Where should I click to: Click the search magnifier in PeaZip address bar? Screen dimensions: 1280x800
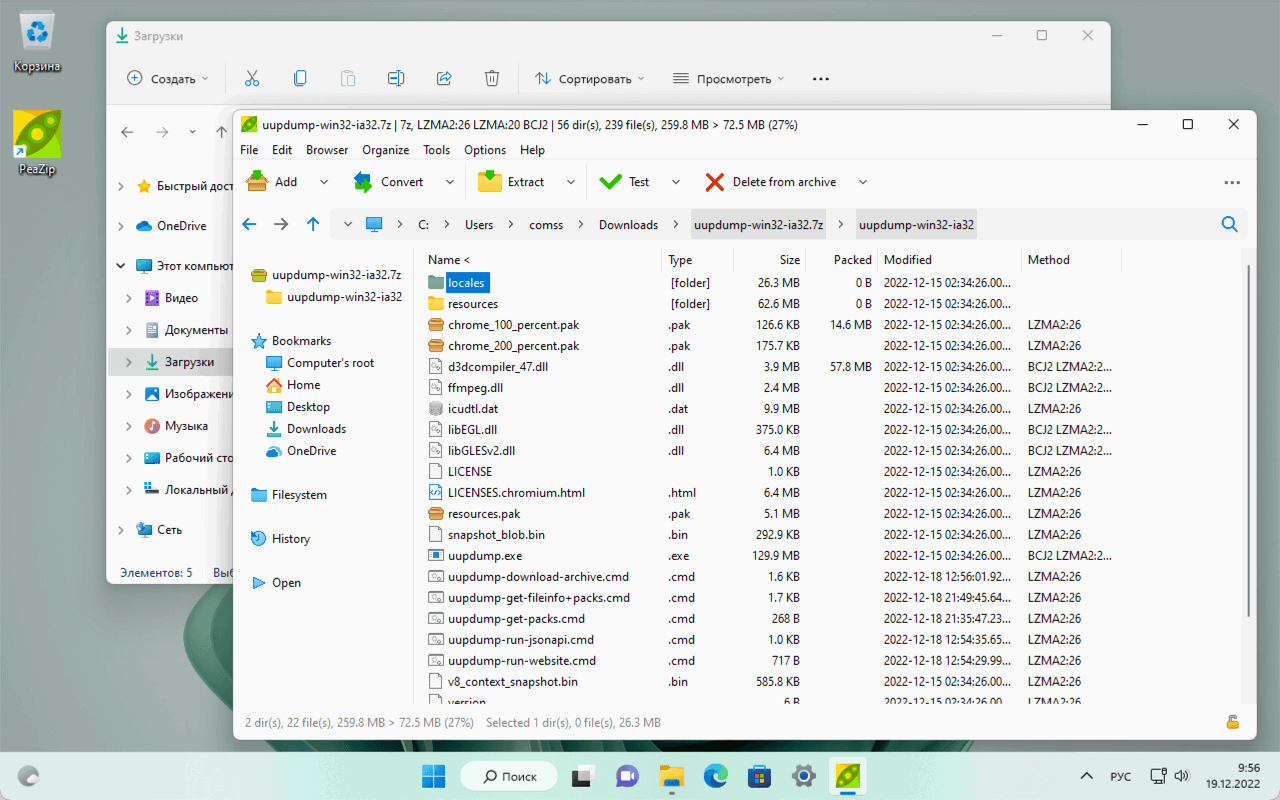(1230, 225)
